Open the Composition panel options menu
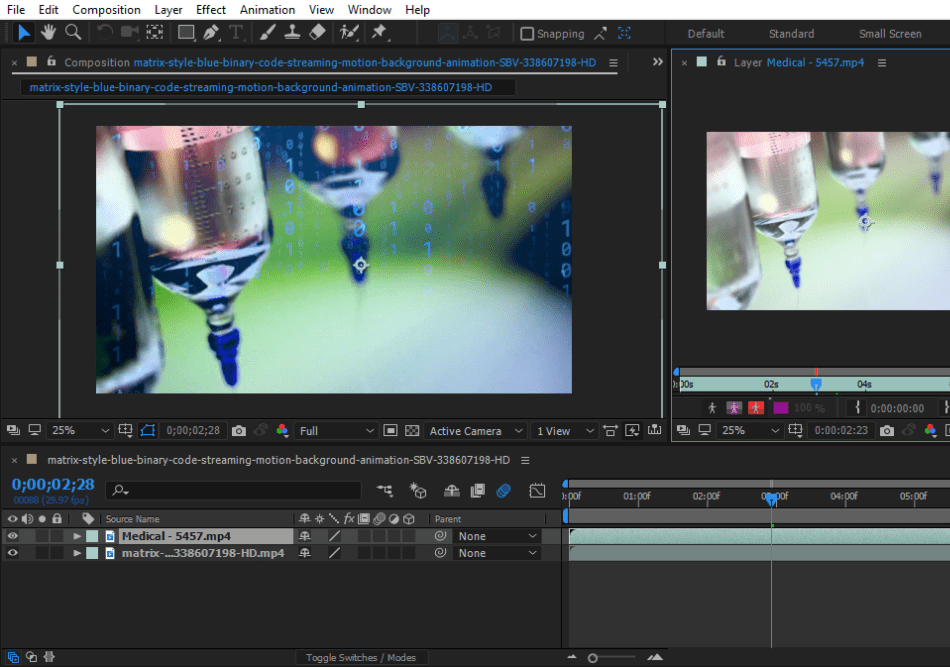 613,62
